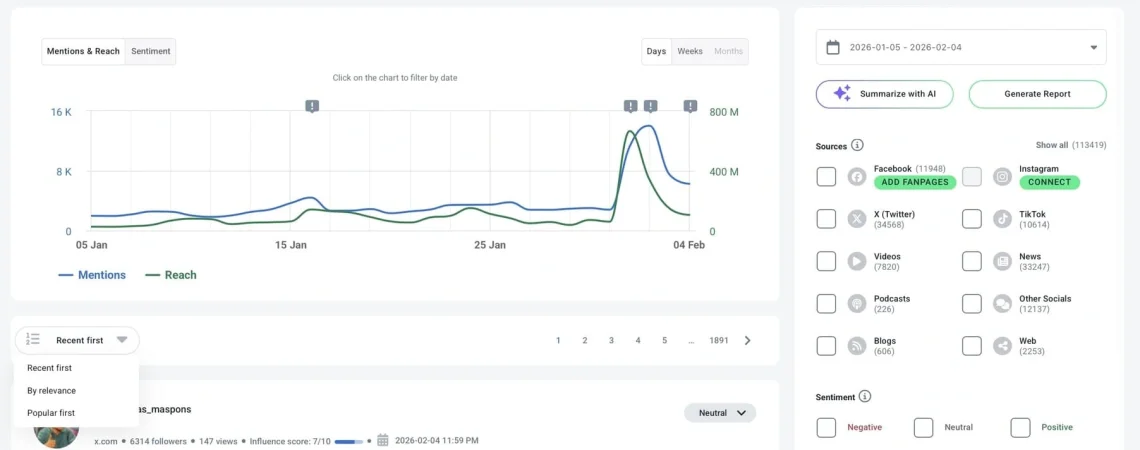The height and width of the screenshot is (450, 1140).
Task: Open the date range dropdown
Action: (x=1094, y=47)
